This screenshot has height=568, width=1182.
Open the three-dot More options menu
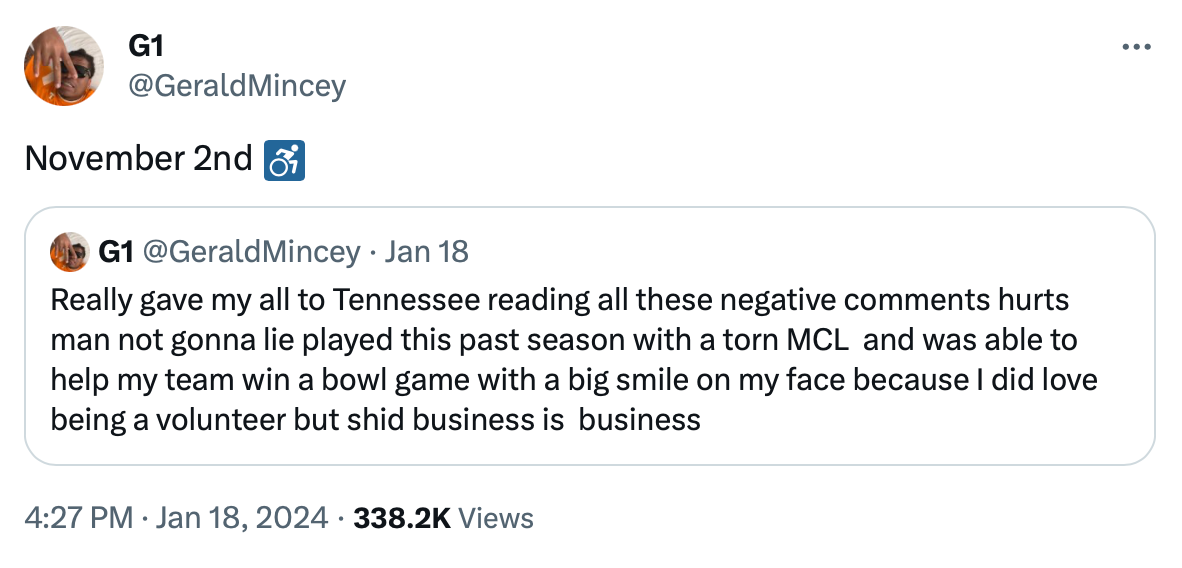click(x=1137, y=46)
